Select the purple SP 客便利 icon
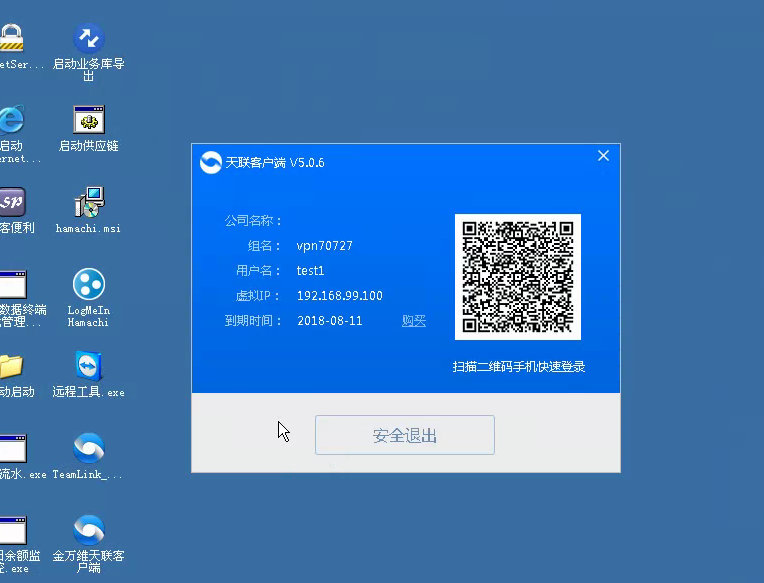This screenshot has width=764, height=583. click(x=13, y=202)
